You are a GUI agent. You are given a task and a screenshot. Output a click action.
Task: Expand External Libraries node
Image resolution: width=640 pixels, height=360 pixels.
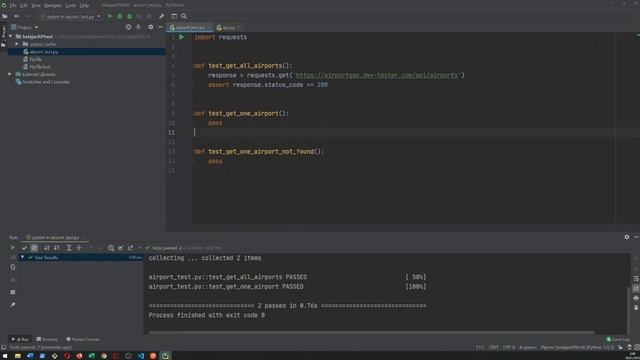(x=10, y=74)
